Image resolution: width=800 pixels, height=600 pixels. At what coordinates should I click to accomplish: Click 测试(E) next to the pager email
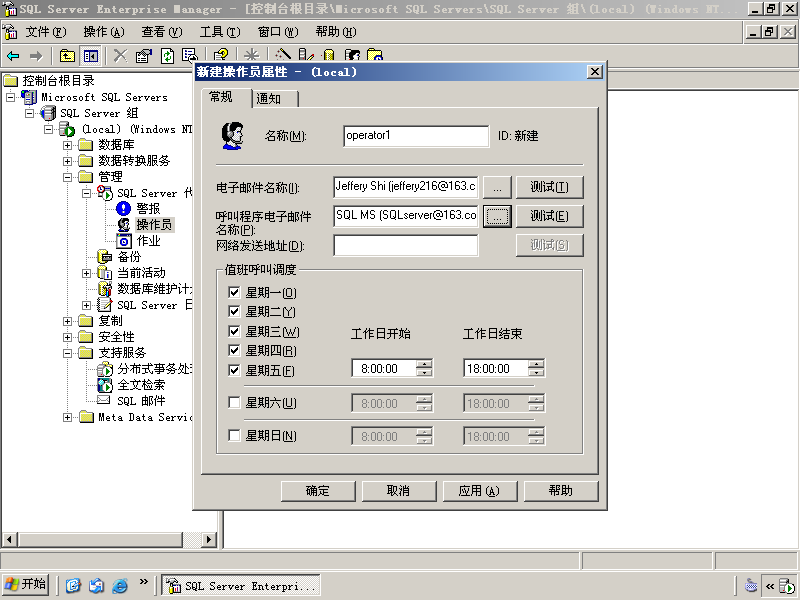pyautogui.click(x=549, y=216)
